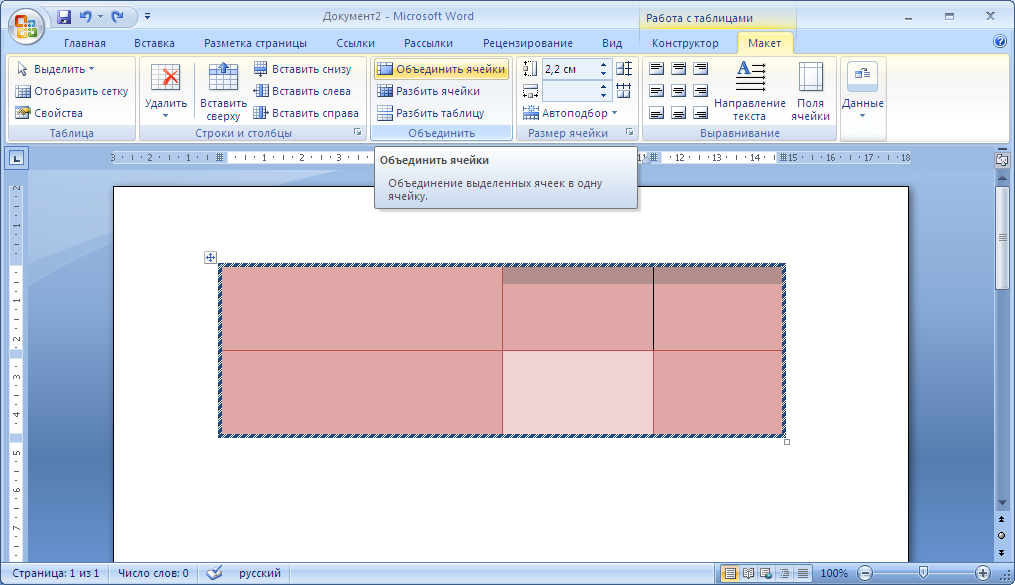Viewport: 1015px width, 585px height.
Task: Open Word help question mark icon
Action: 999,41
